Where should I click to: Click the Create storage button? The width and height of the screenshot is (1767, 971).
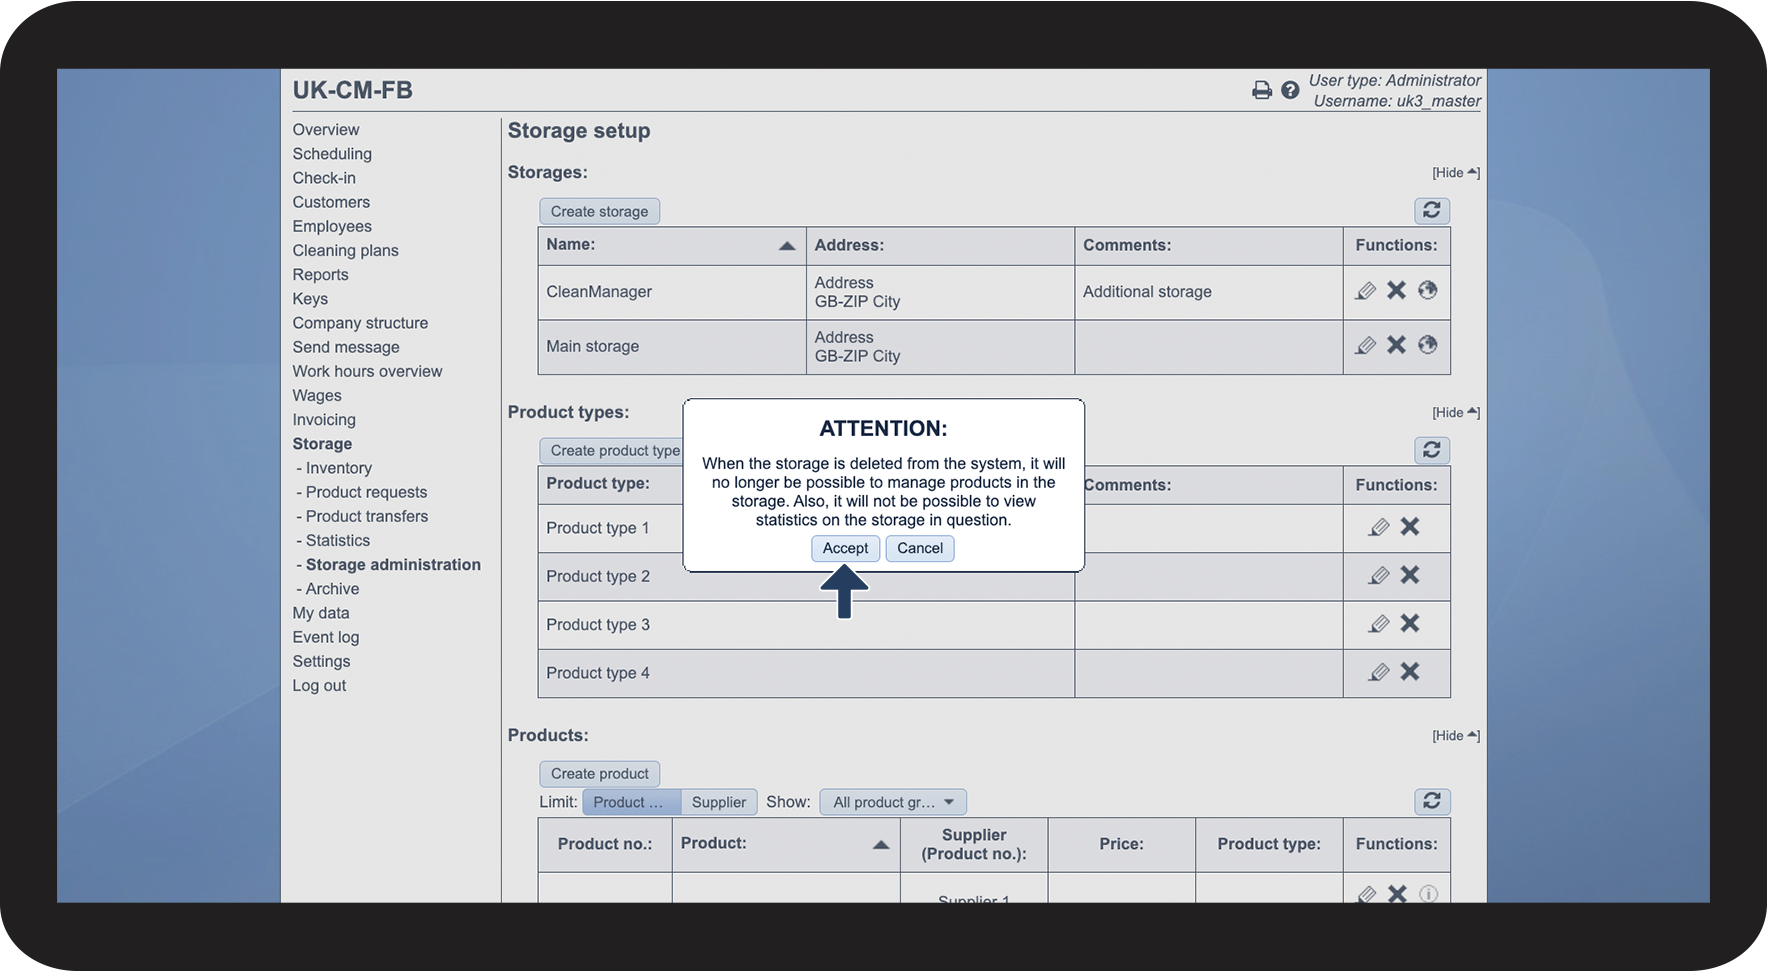coord(599,211)
